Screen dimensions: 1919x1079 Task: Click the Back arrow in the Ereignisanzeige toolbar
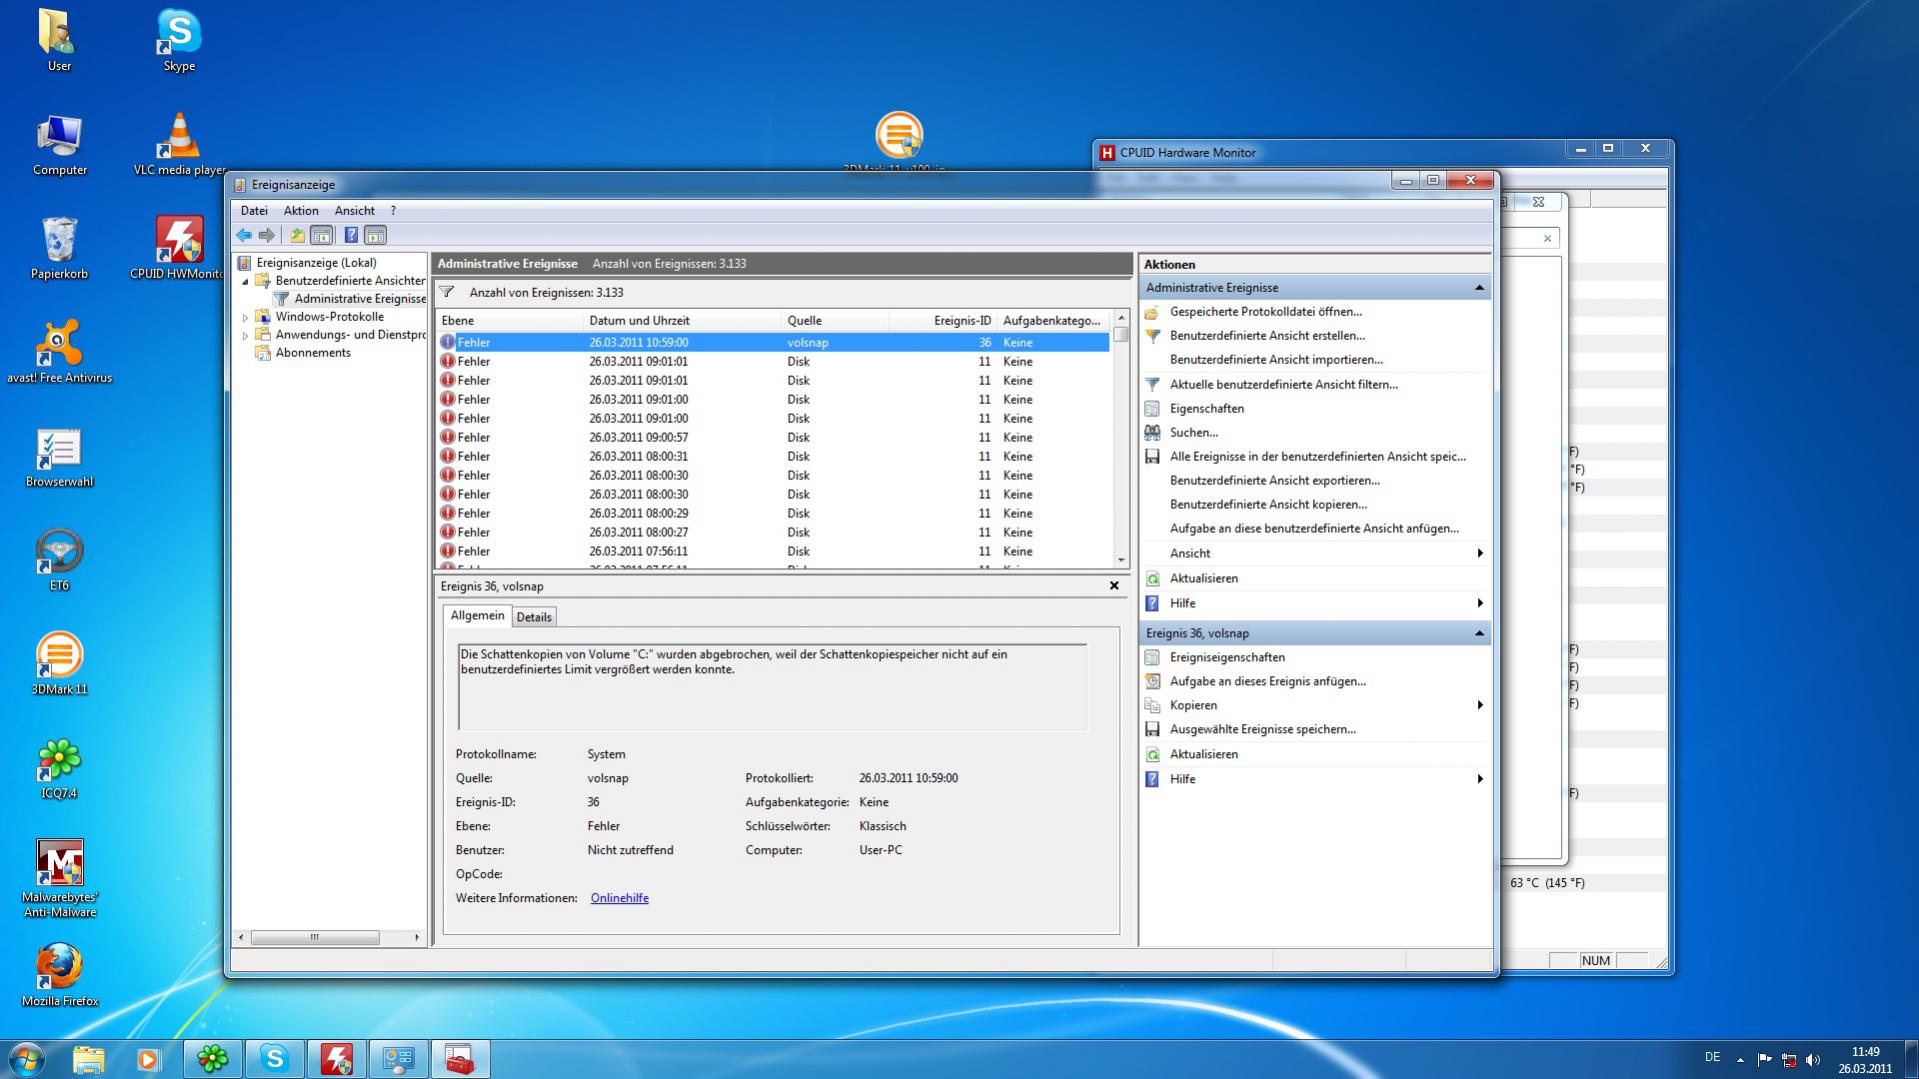coord(244,235)
